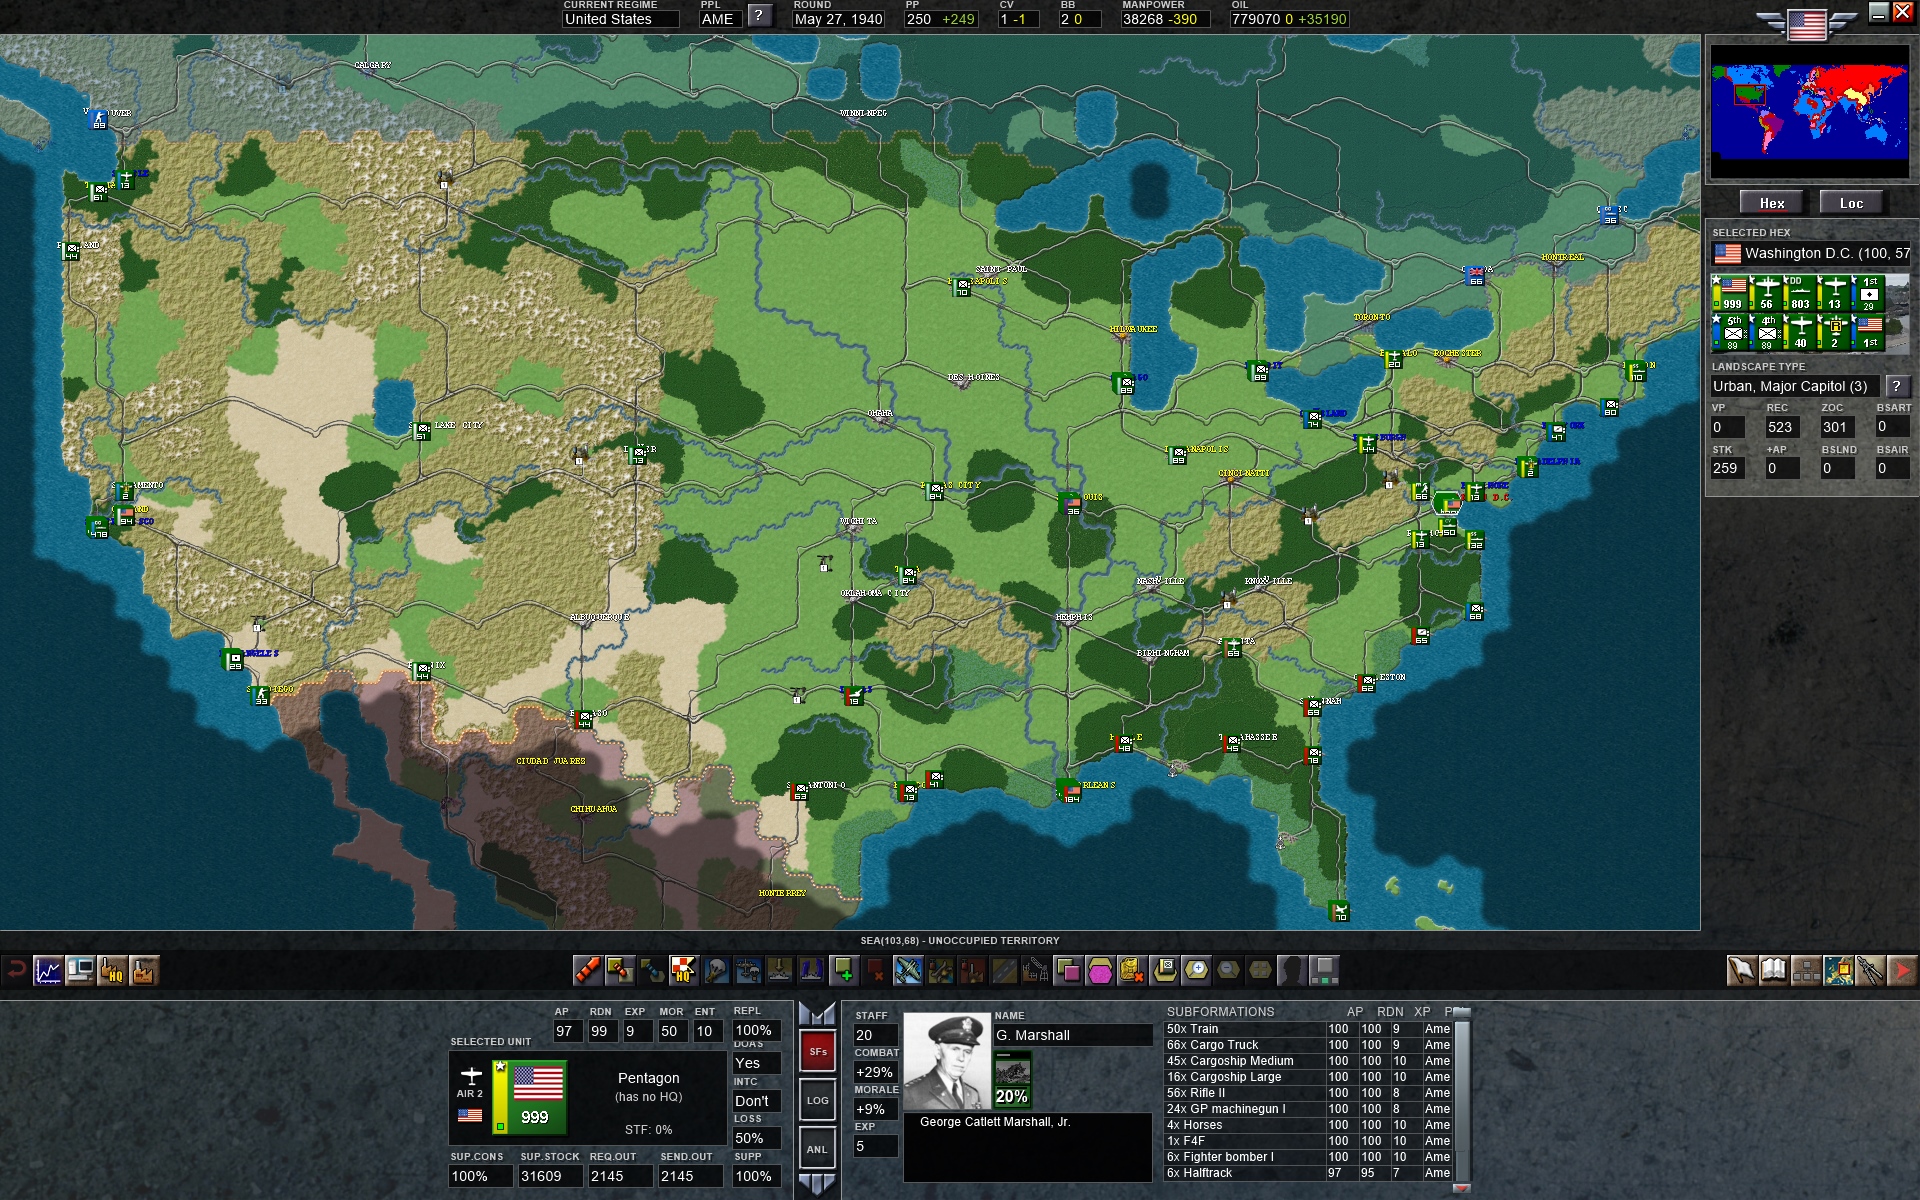Click the HQ hand icon in left toolbar
The width and height of the screenshot is (1920, 1200).
click(x=112, y=970)
